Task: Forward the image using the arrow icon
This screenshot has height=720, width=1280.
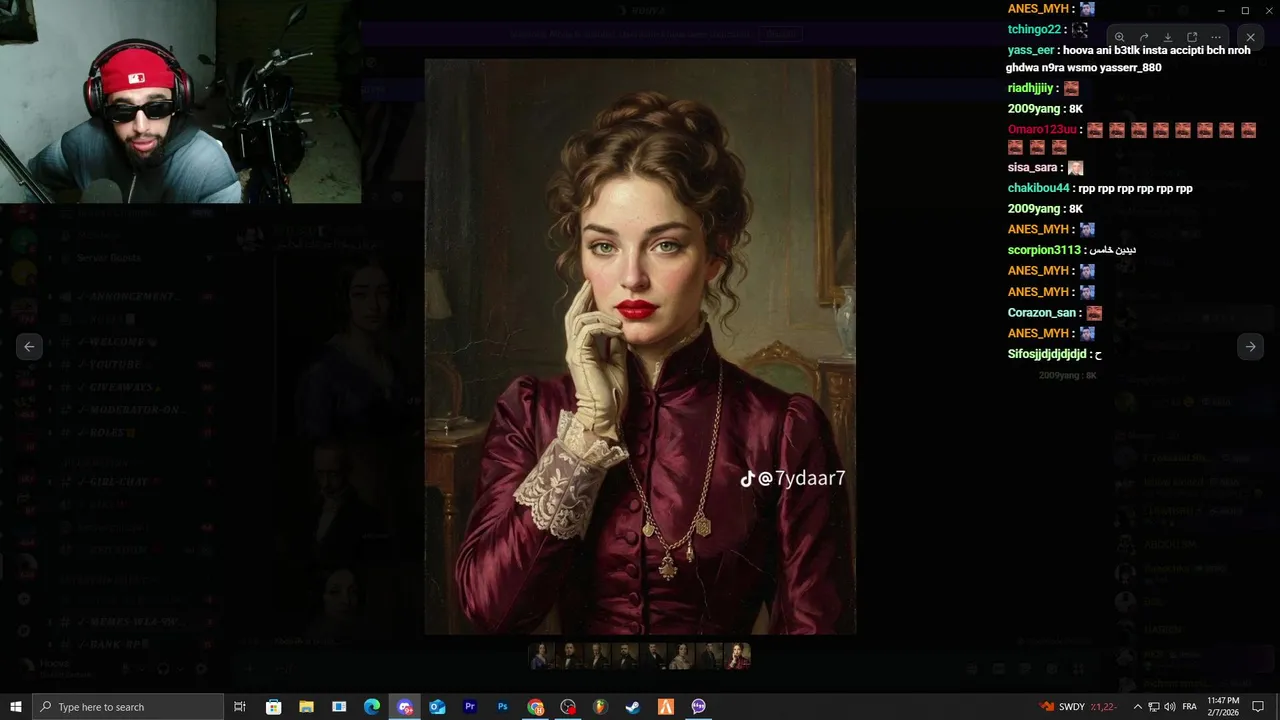Action: tap(1144, 37)
